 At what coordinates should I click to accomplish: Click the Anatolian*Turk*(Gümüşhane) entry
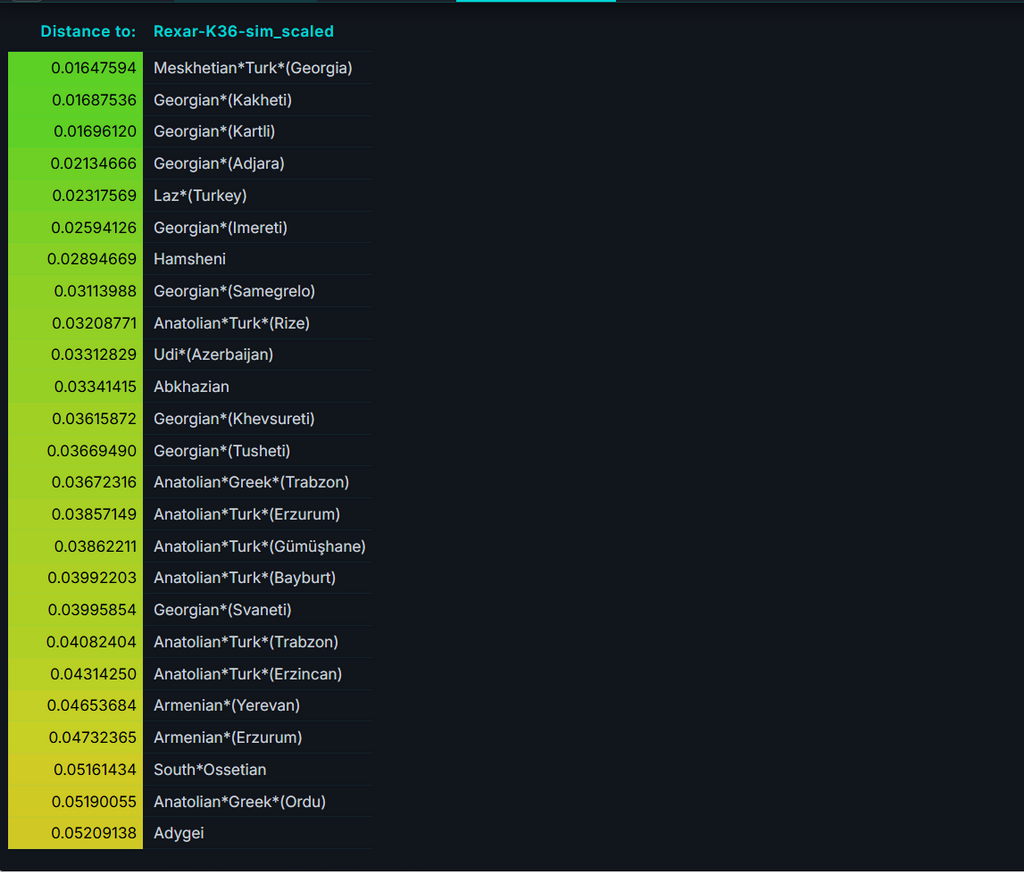[259, 546]
